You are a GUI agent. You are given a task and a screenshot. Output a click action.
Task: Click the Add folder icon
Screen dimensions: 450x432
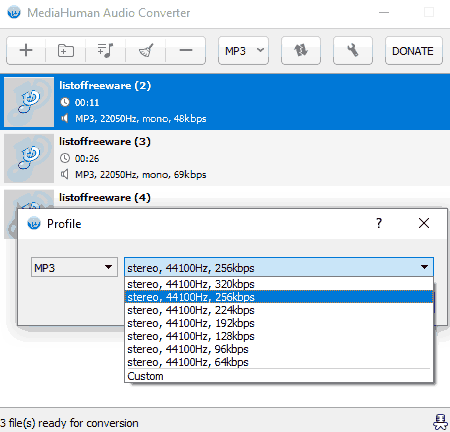pos(66,51)
